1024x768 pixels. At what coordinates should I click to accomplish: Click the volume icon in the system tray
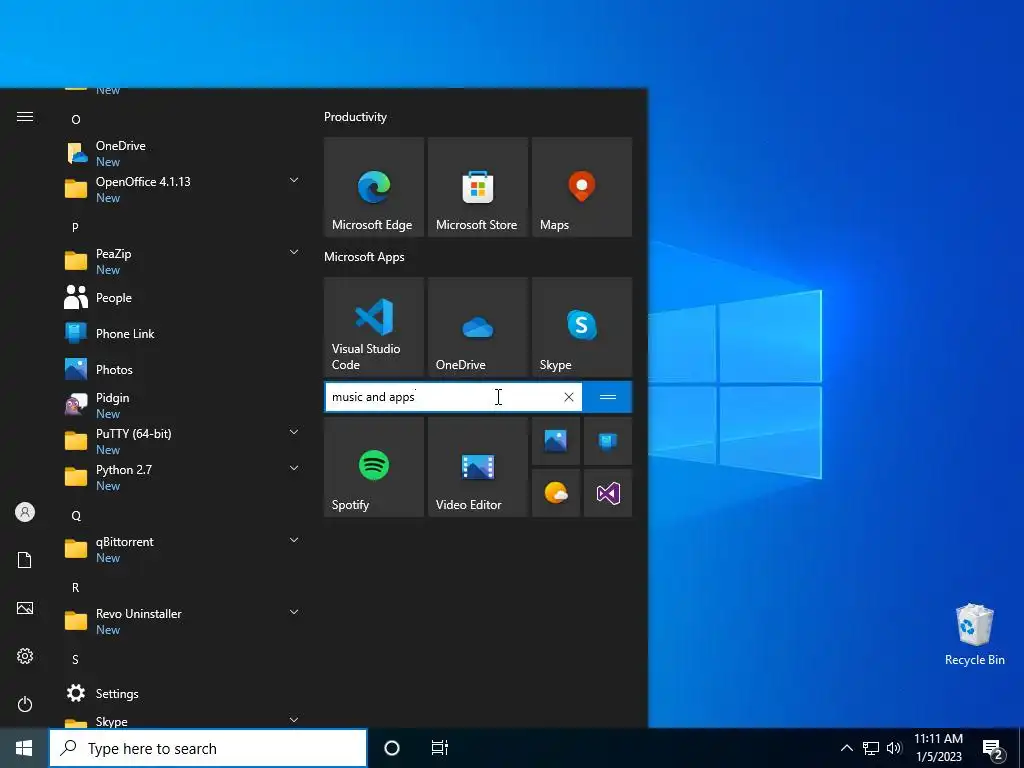click(x=894, y=748)
